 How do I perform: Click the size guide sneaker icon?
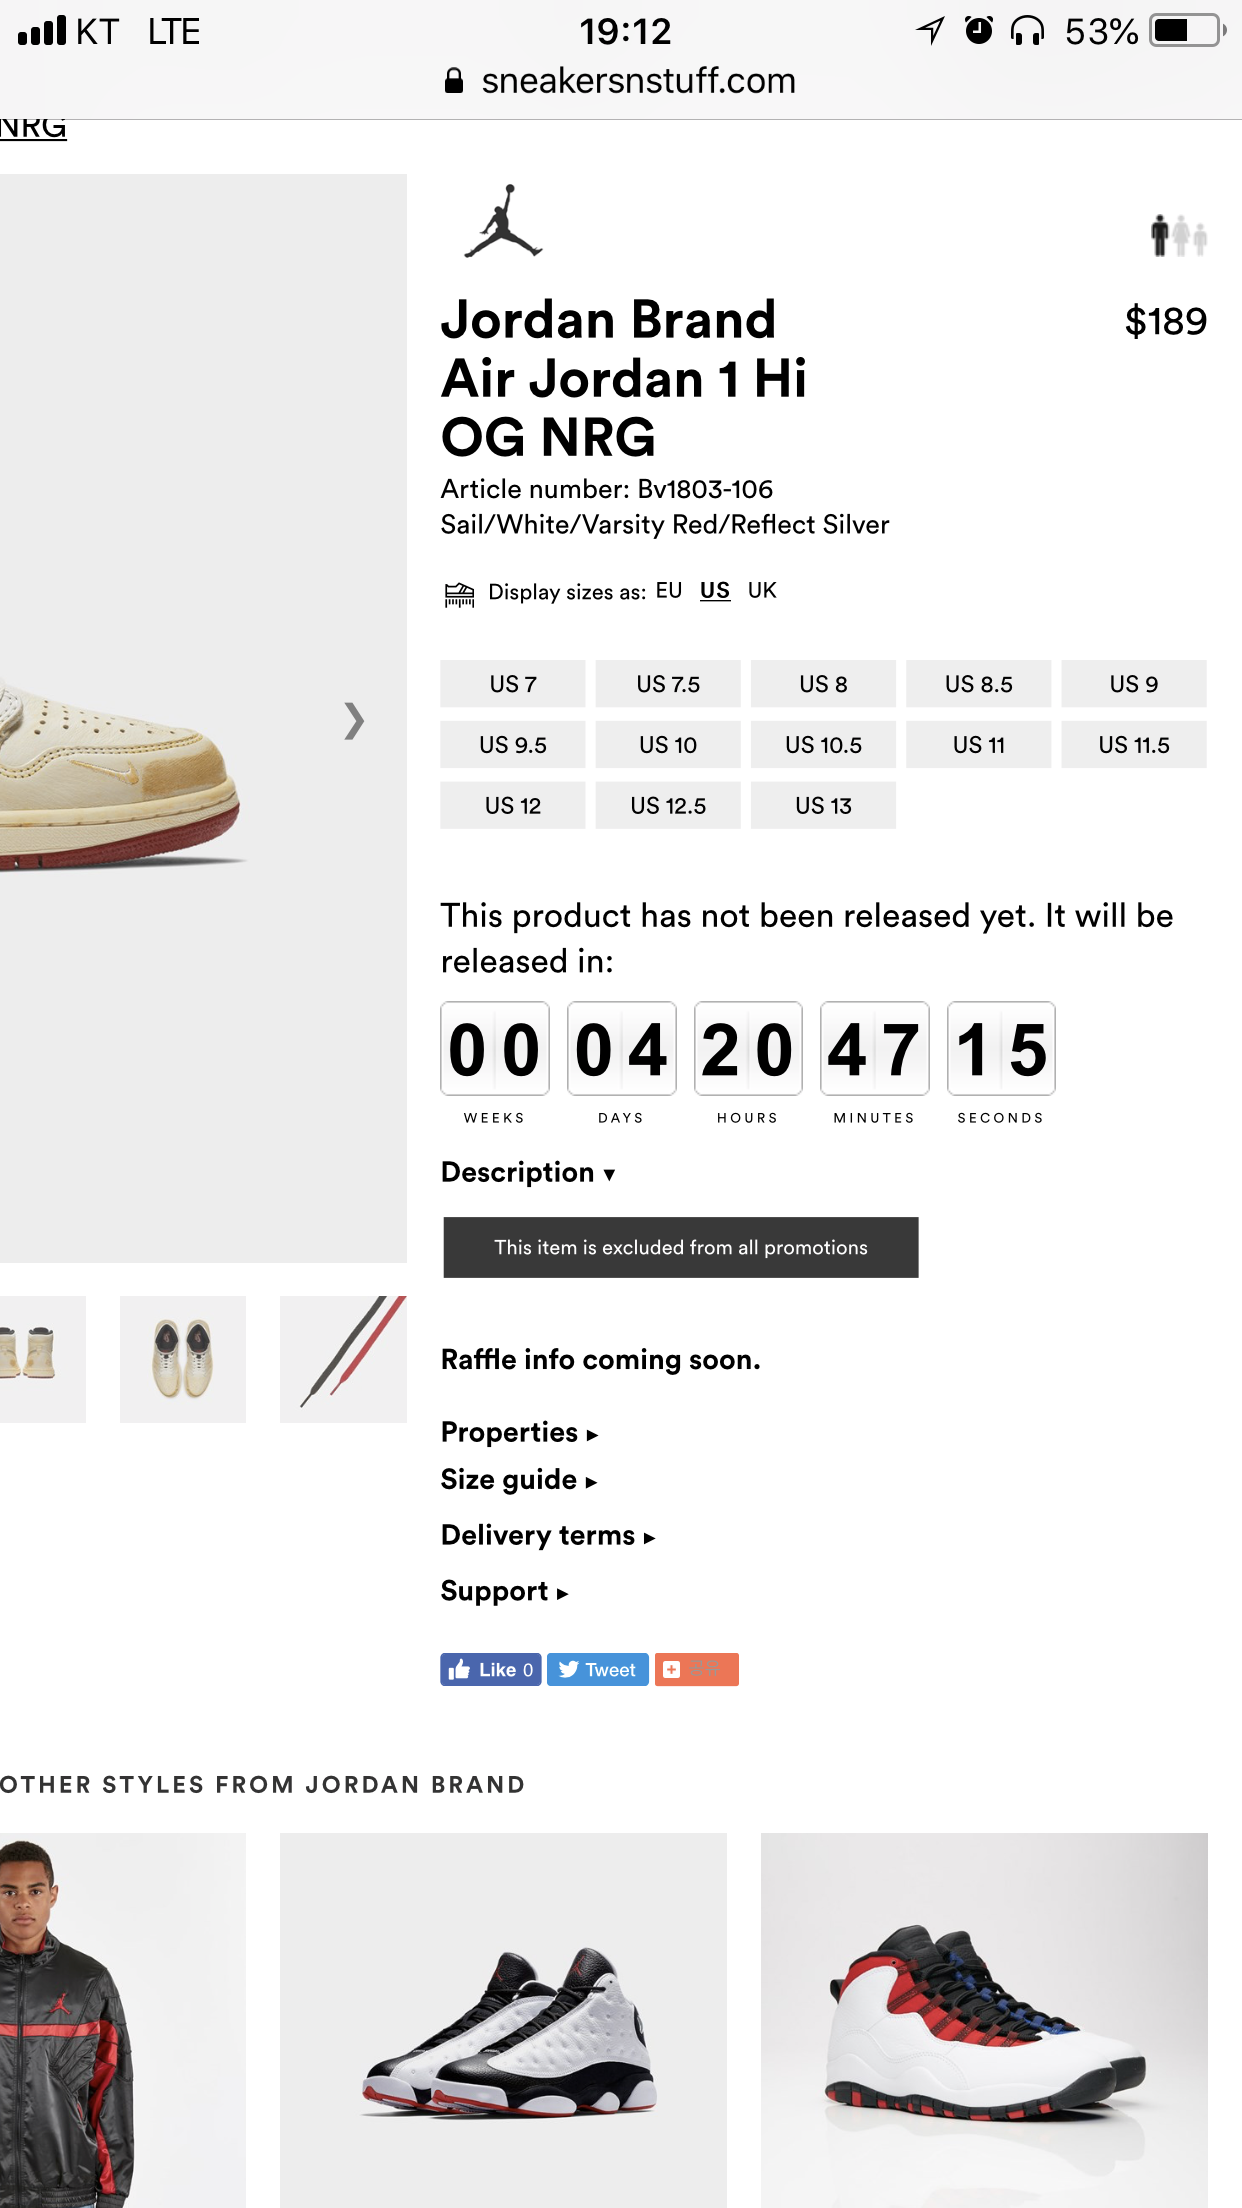pos(459,594)
